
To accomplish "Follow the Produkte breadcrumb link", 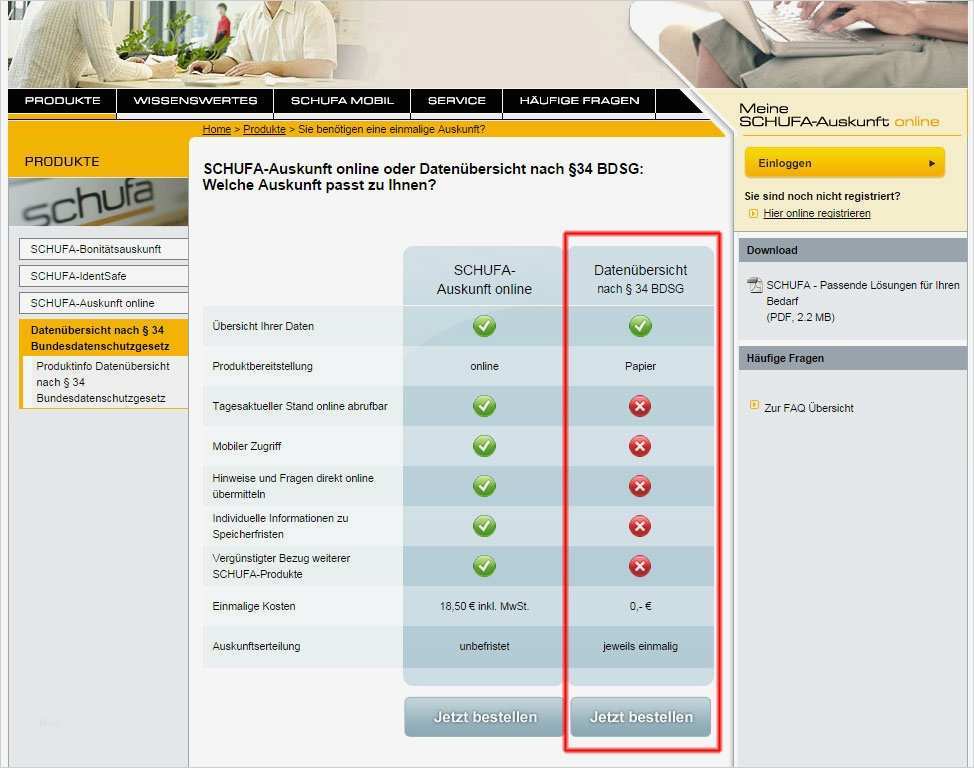I will (264, 129).
